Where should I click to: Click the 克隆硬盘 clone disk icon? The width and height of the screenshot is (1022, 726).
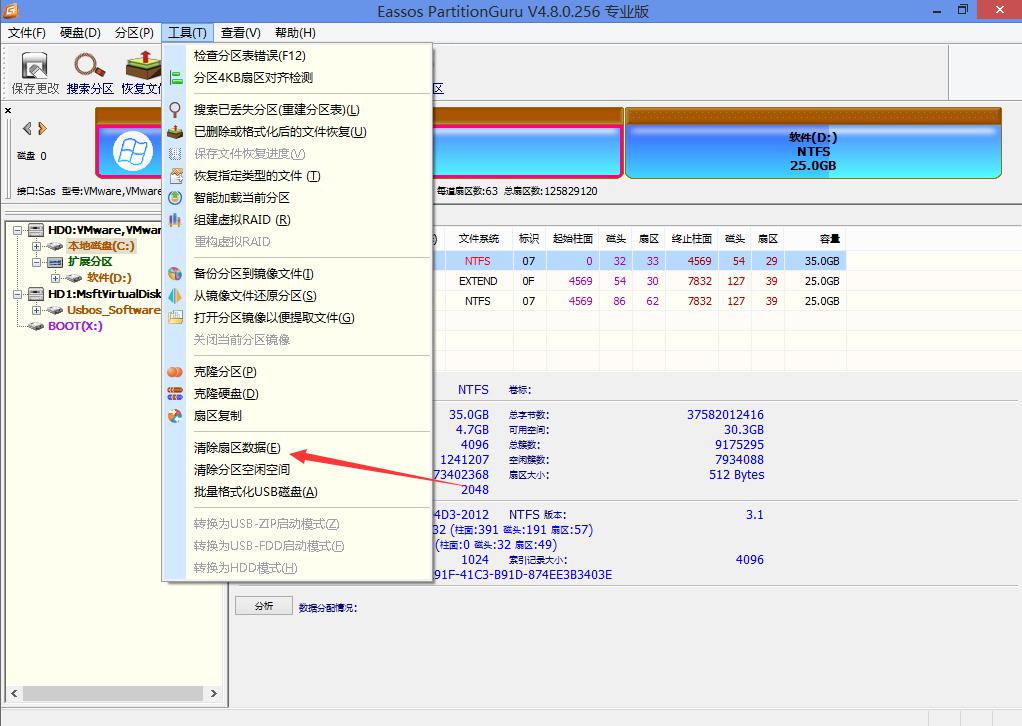tap(173, 393)
